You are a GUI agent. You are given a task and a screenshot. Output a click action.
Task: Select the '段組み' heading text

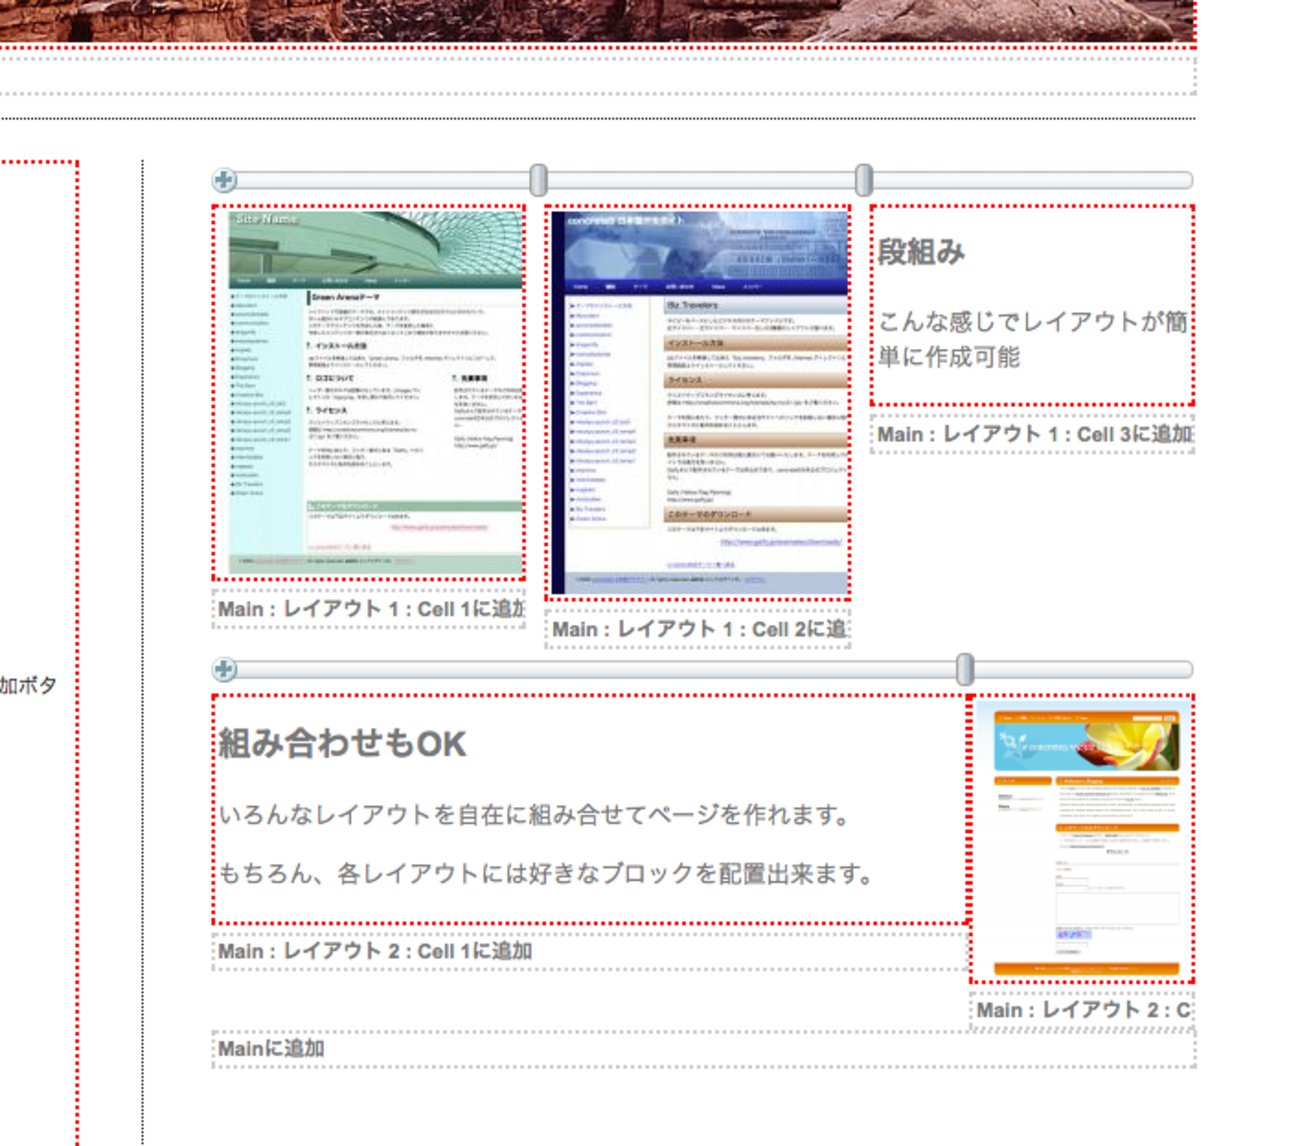coord(921,252)
